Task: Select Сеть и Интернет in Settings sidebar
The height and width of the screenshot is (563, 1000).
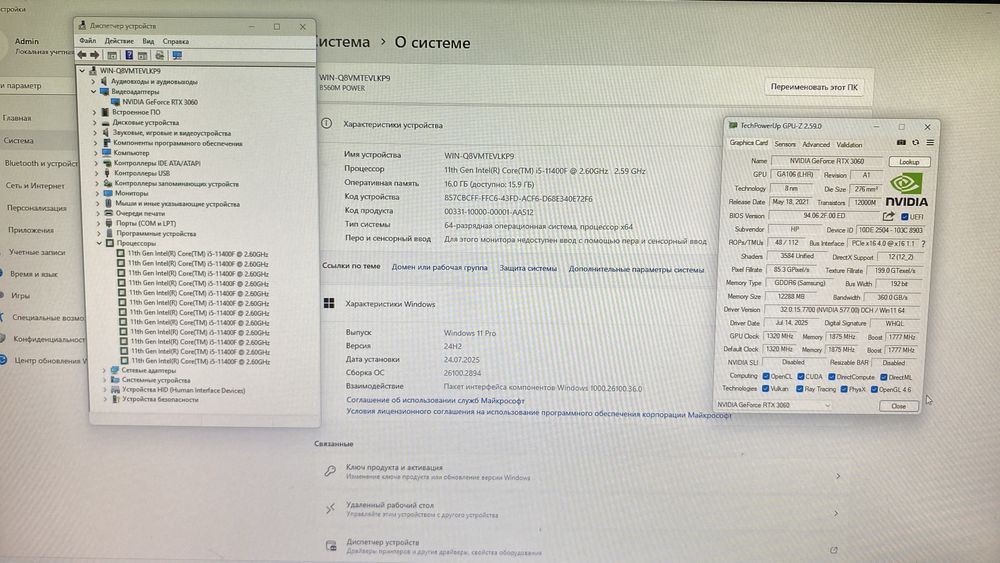Action: [35, 186]
